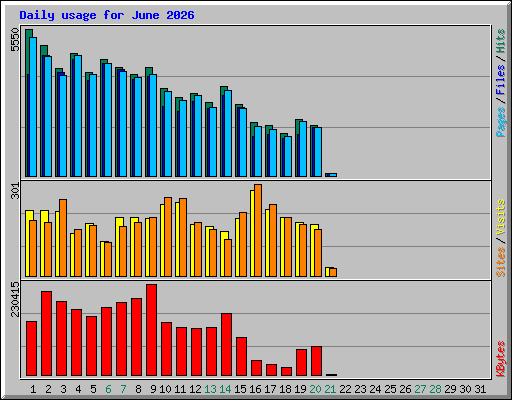The height and width of the screenshot is (400, 512).
Task: Click green weekend day 21 label
Action: 330,389
